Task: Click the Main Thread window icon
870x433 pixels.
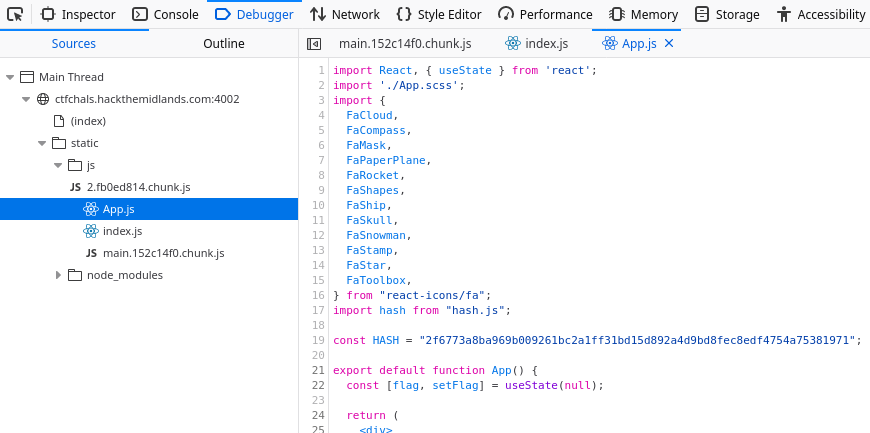Action: 27,77
